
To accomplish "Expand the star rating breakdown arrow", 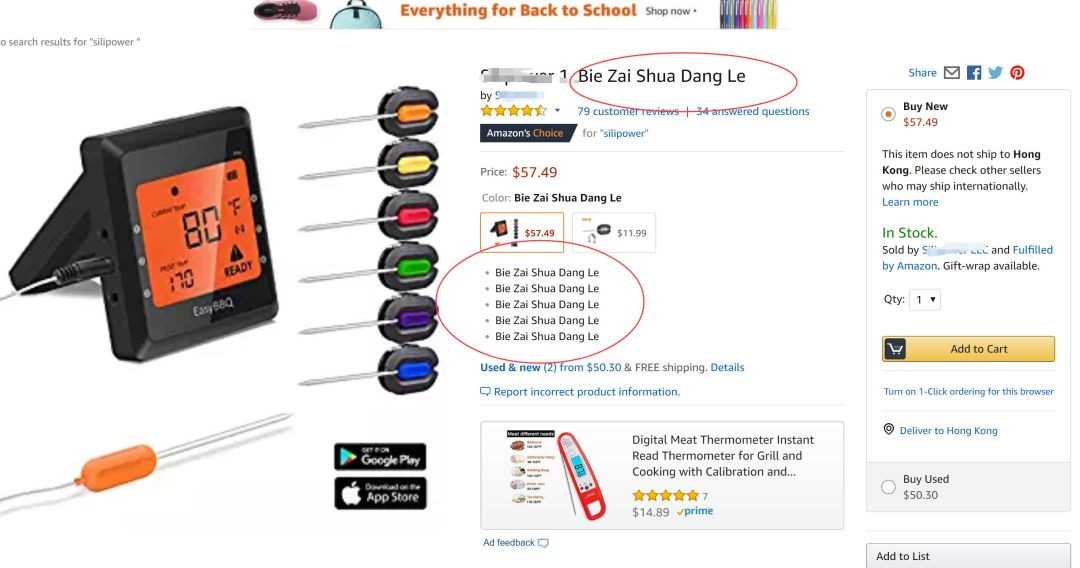I will [557, 111].
